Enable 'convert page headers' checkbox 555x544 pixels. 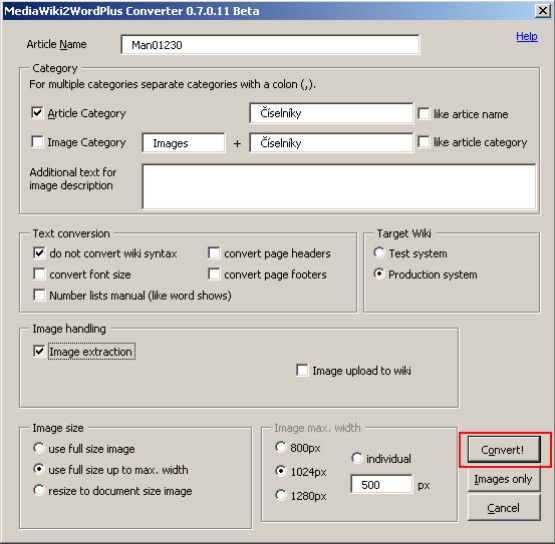[x=214, y=253]
